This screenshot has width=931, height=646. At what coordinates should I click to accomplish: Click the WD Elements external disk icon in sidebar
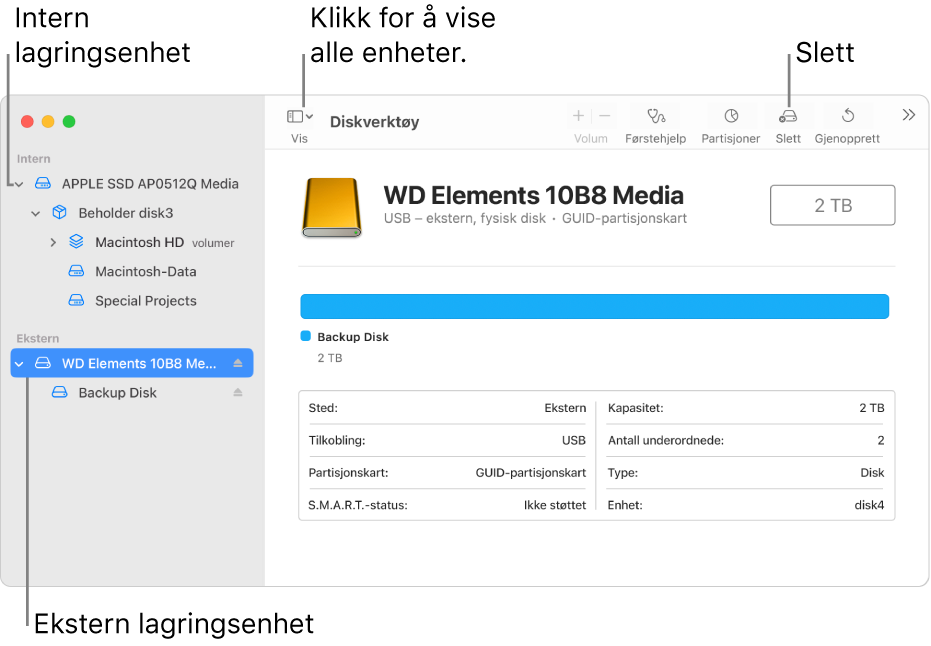pyautogui.click(x=43, y=363)
